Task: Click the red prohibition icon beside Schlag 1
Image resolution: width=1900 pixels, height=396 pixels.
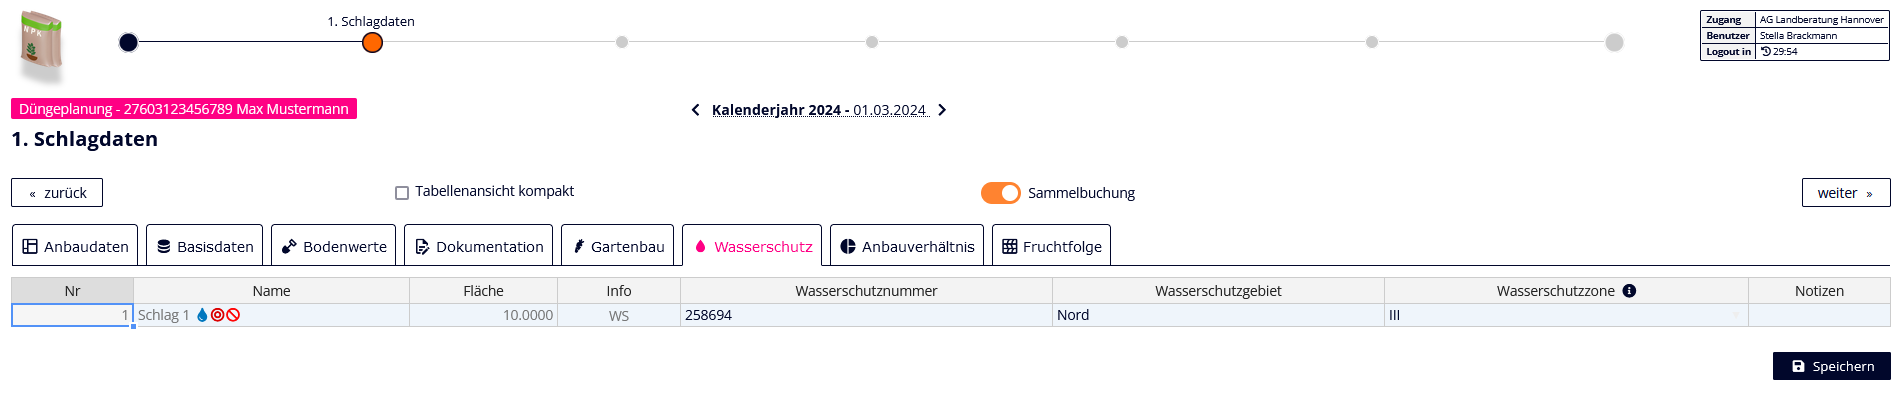Action: click(x=233, y=315)
